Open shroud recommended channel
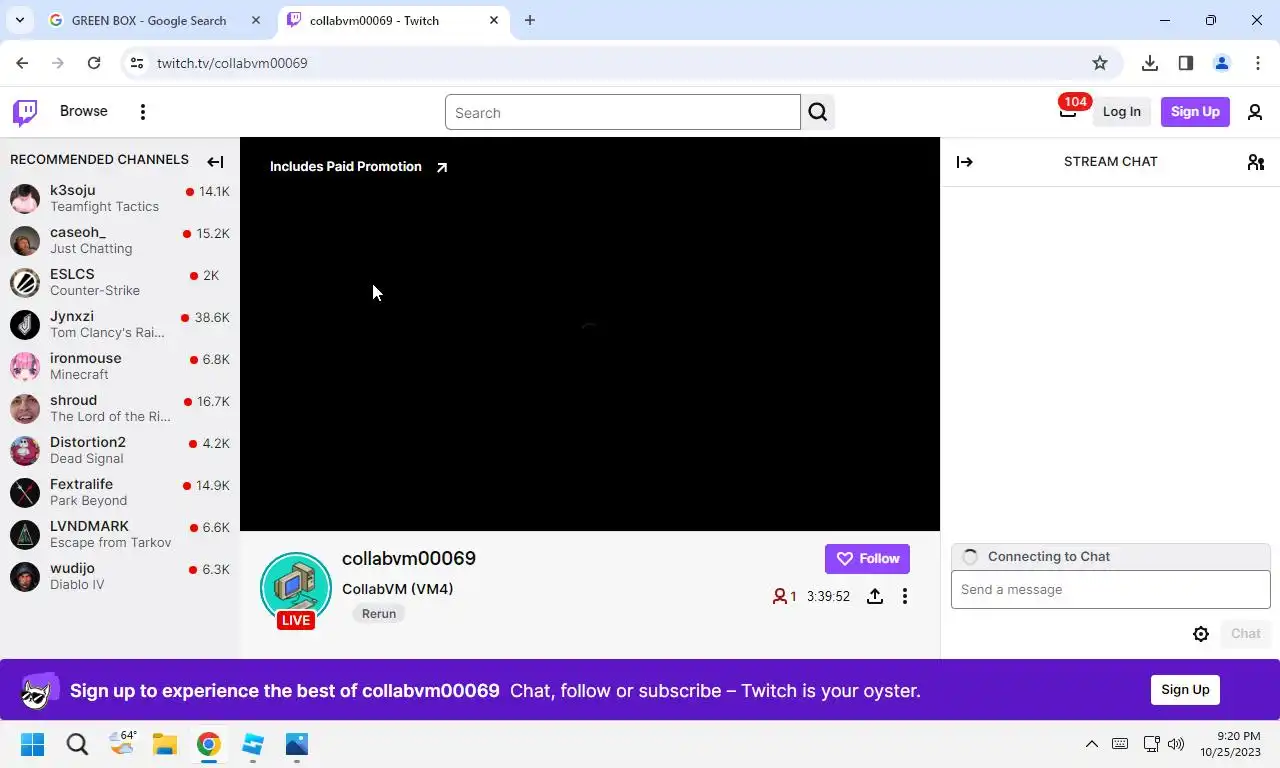Image resolution: width=1280 pixels, height=768 pixels. click(x=120, y=408)
